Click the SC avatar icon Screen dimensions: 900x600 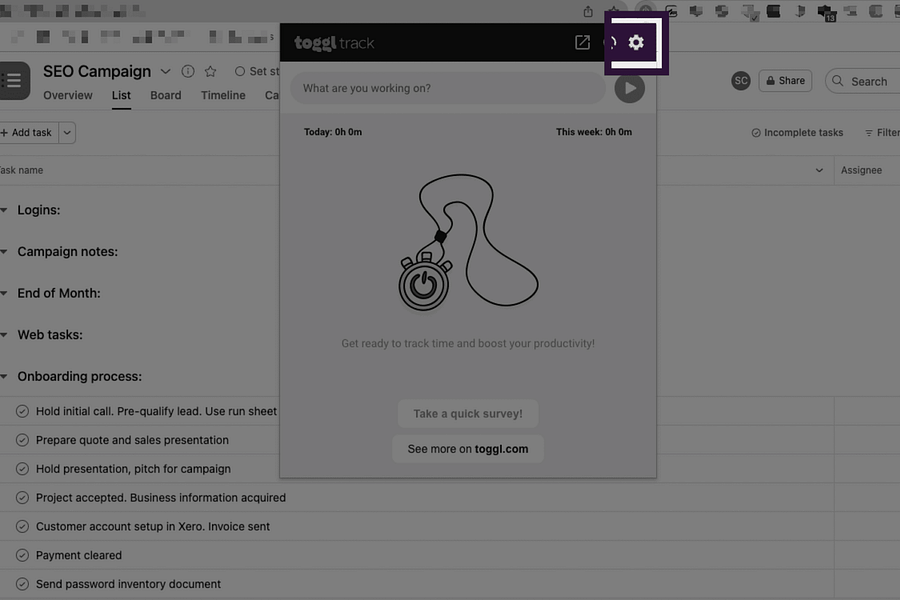[x=740, y=80]
